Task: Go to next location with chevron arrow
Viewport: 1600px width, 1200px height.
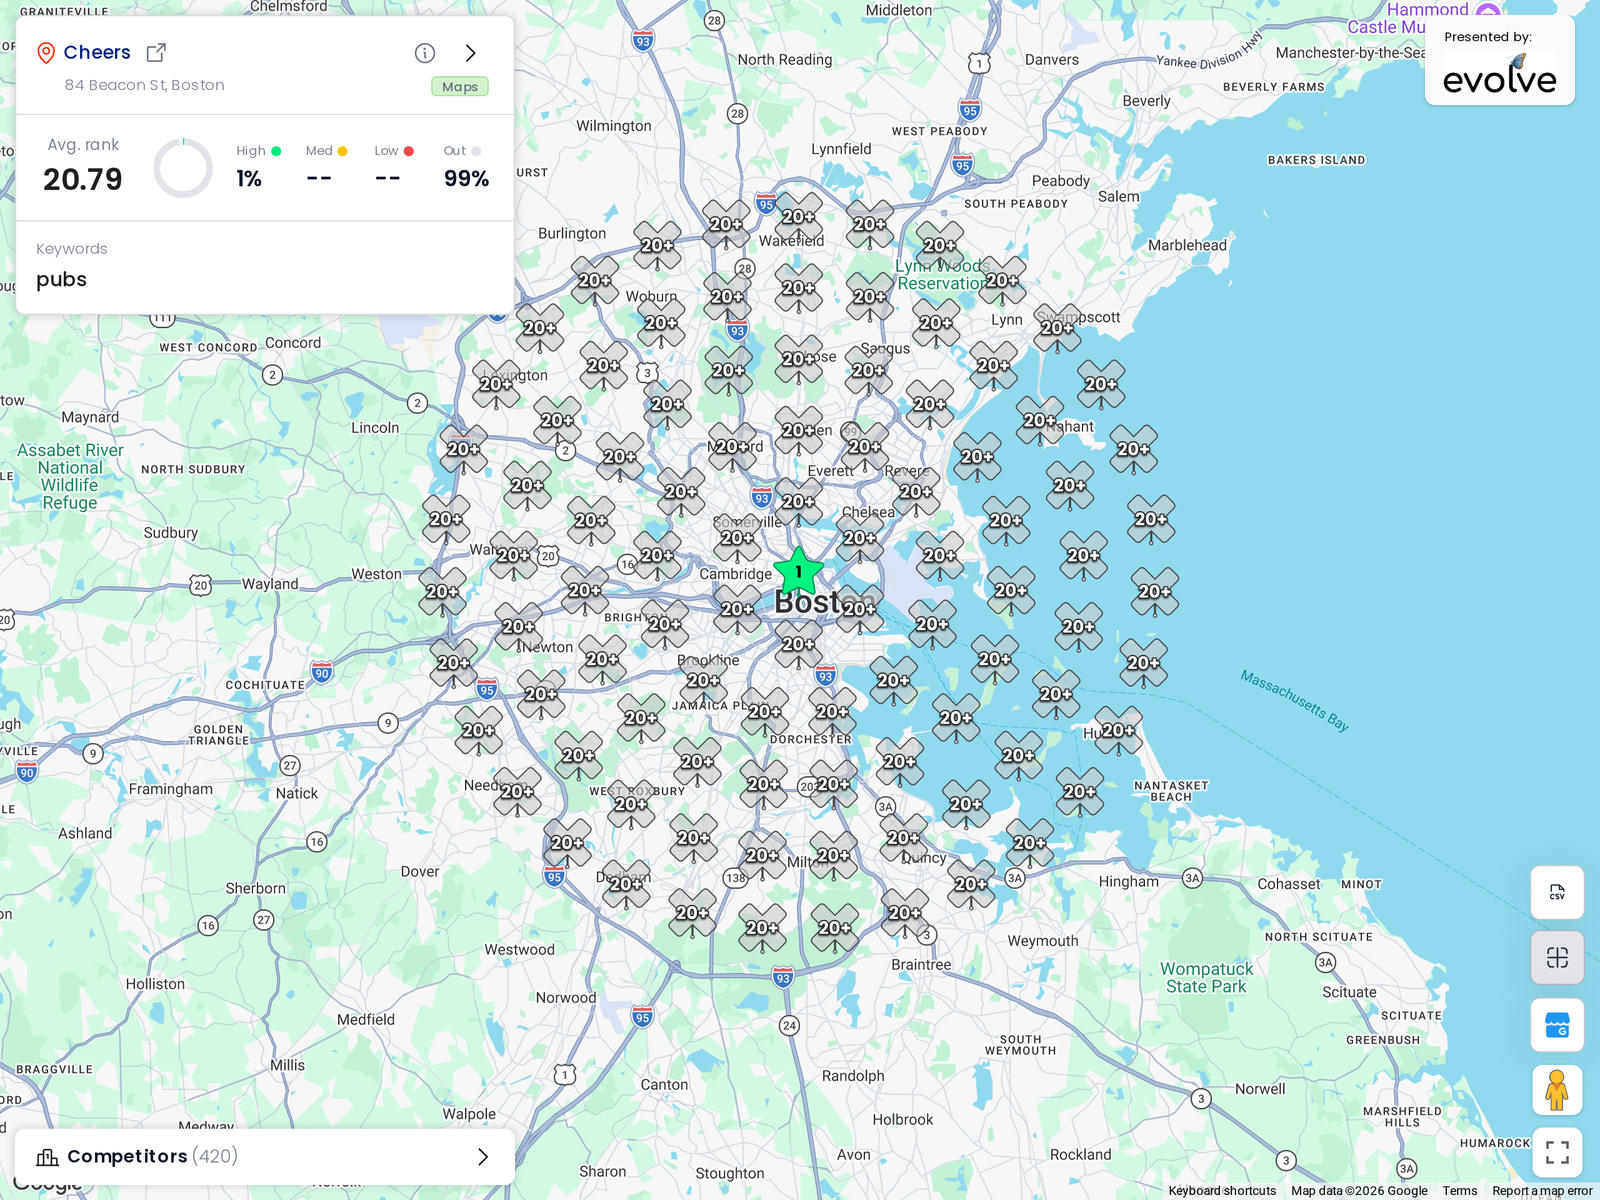Action: (471, 53)
